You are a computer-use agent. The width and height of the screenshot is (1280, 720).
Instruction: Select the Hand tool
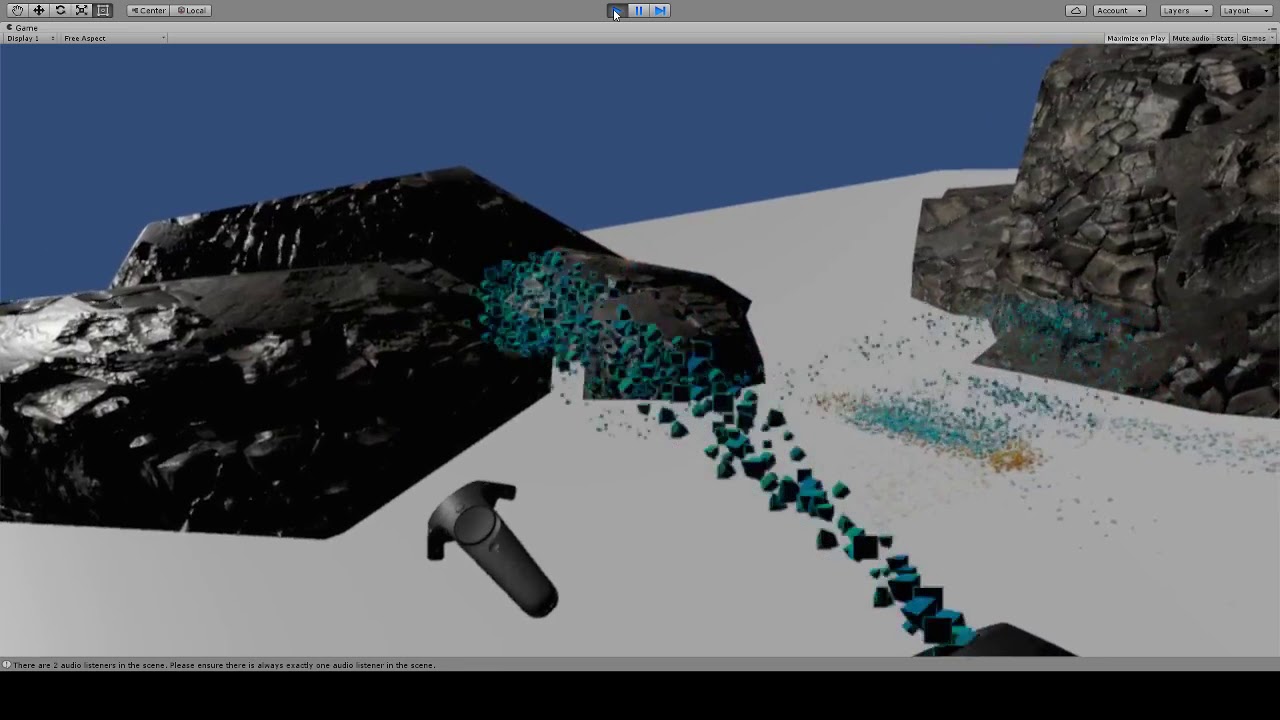point(18,10)
